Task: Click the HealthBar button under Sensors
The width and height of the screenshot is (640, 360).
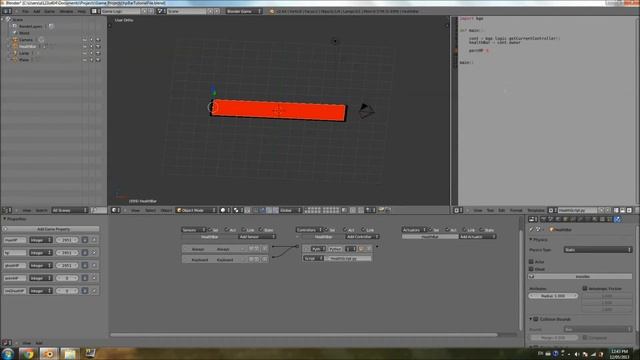Action: click(210, 236)
